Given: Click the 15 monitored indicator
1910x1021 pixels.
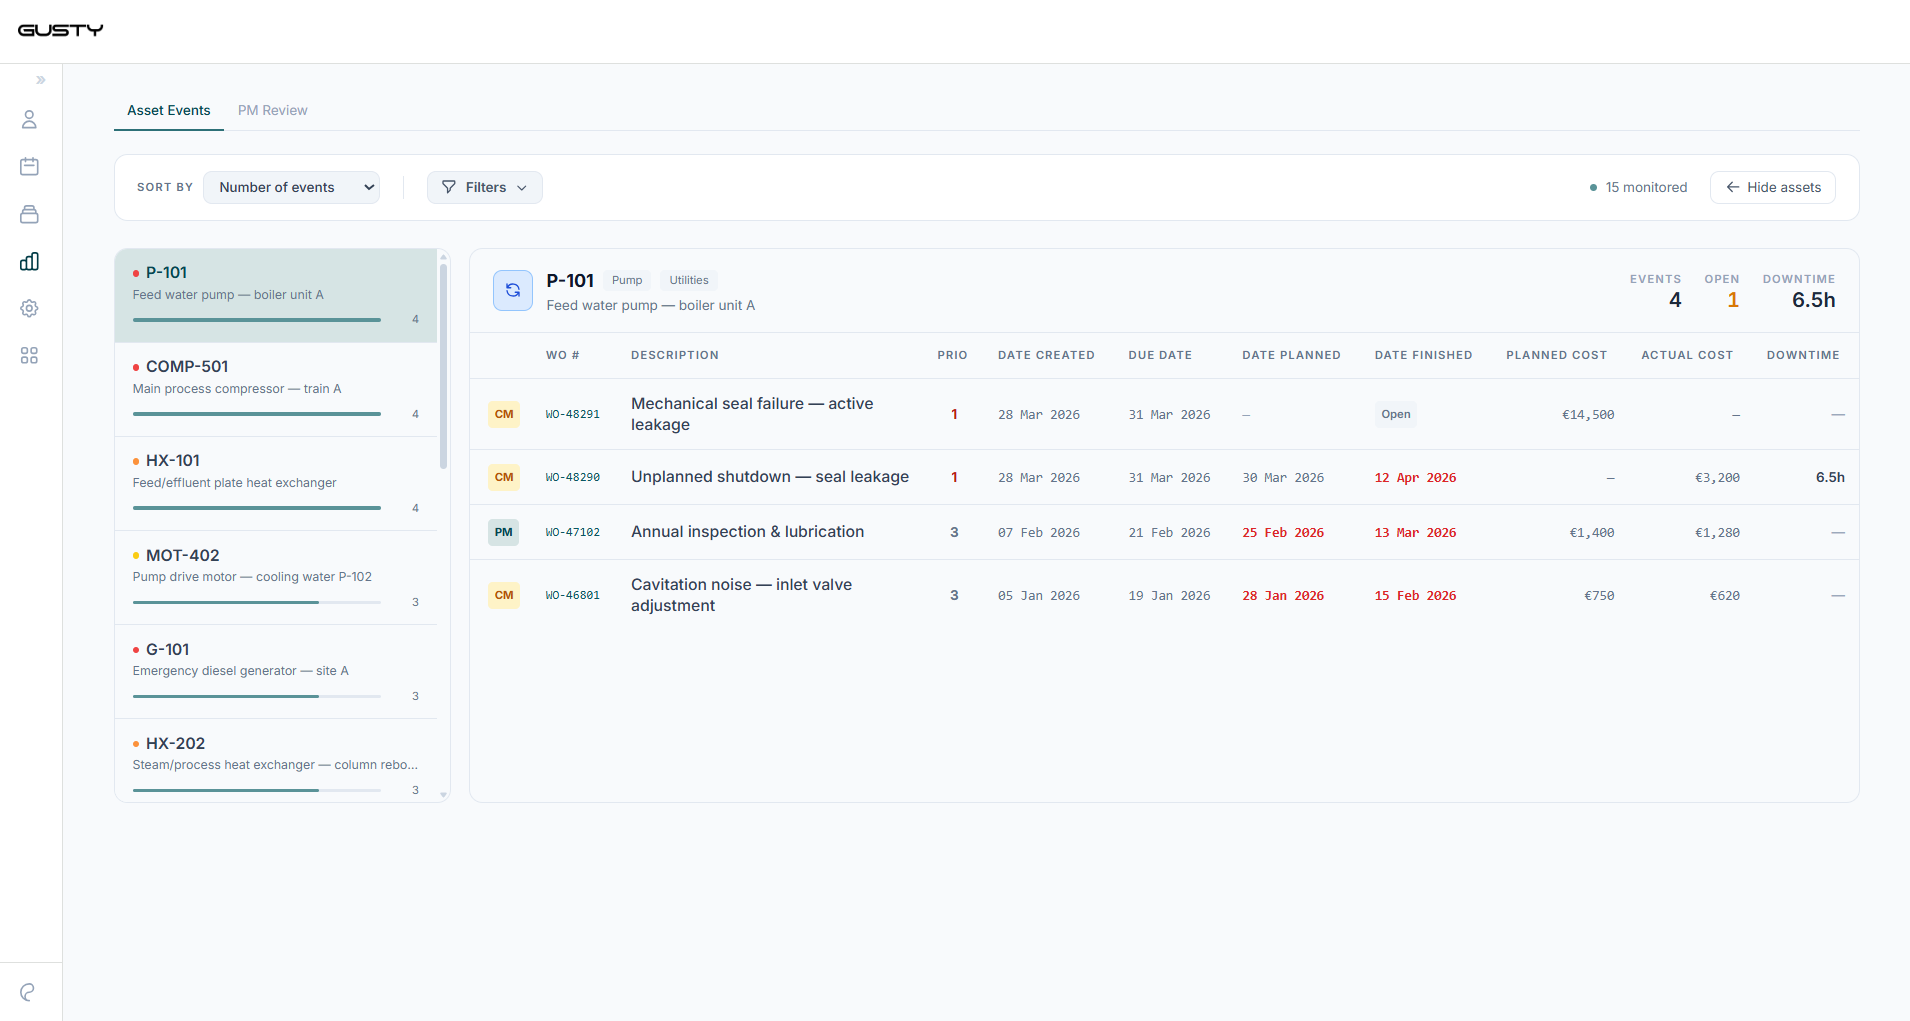Looking at the screenshot, I should (x=1639, y=187).
